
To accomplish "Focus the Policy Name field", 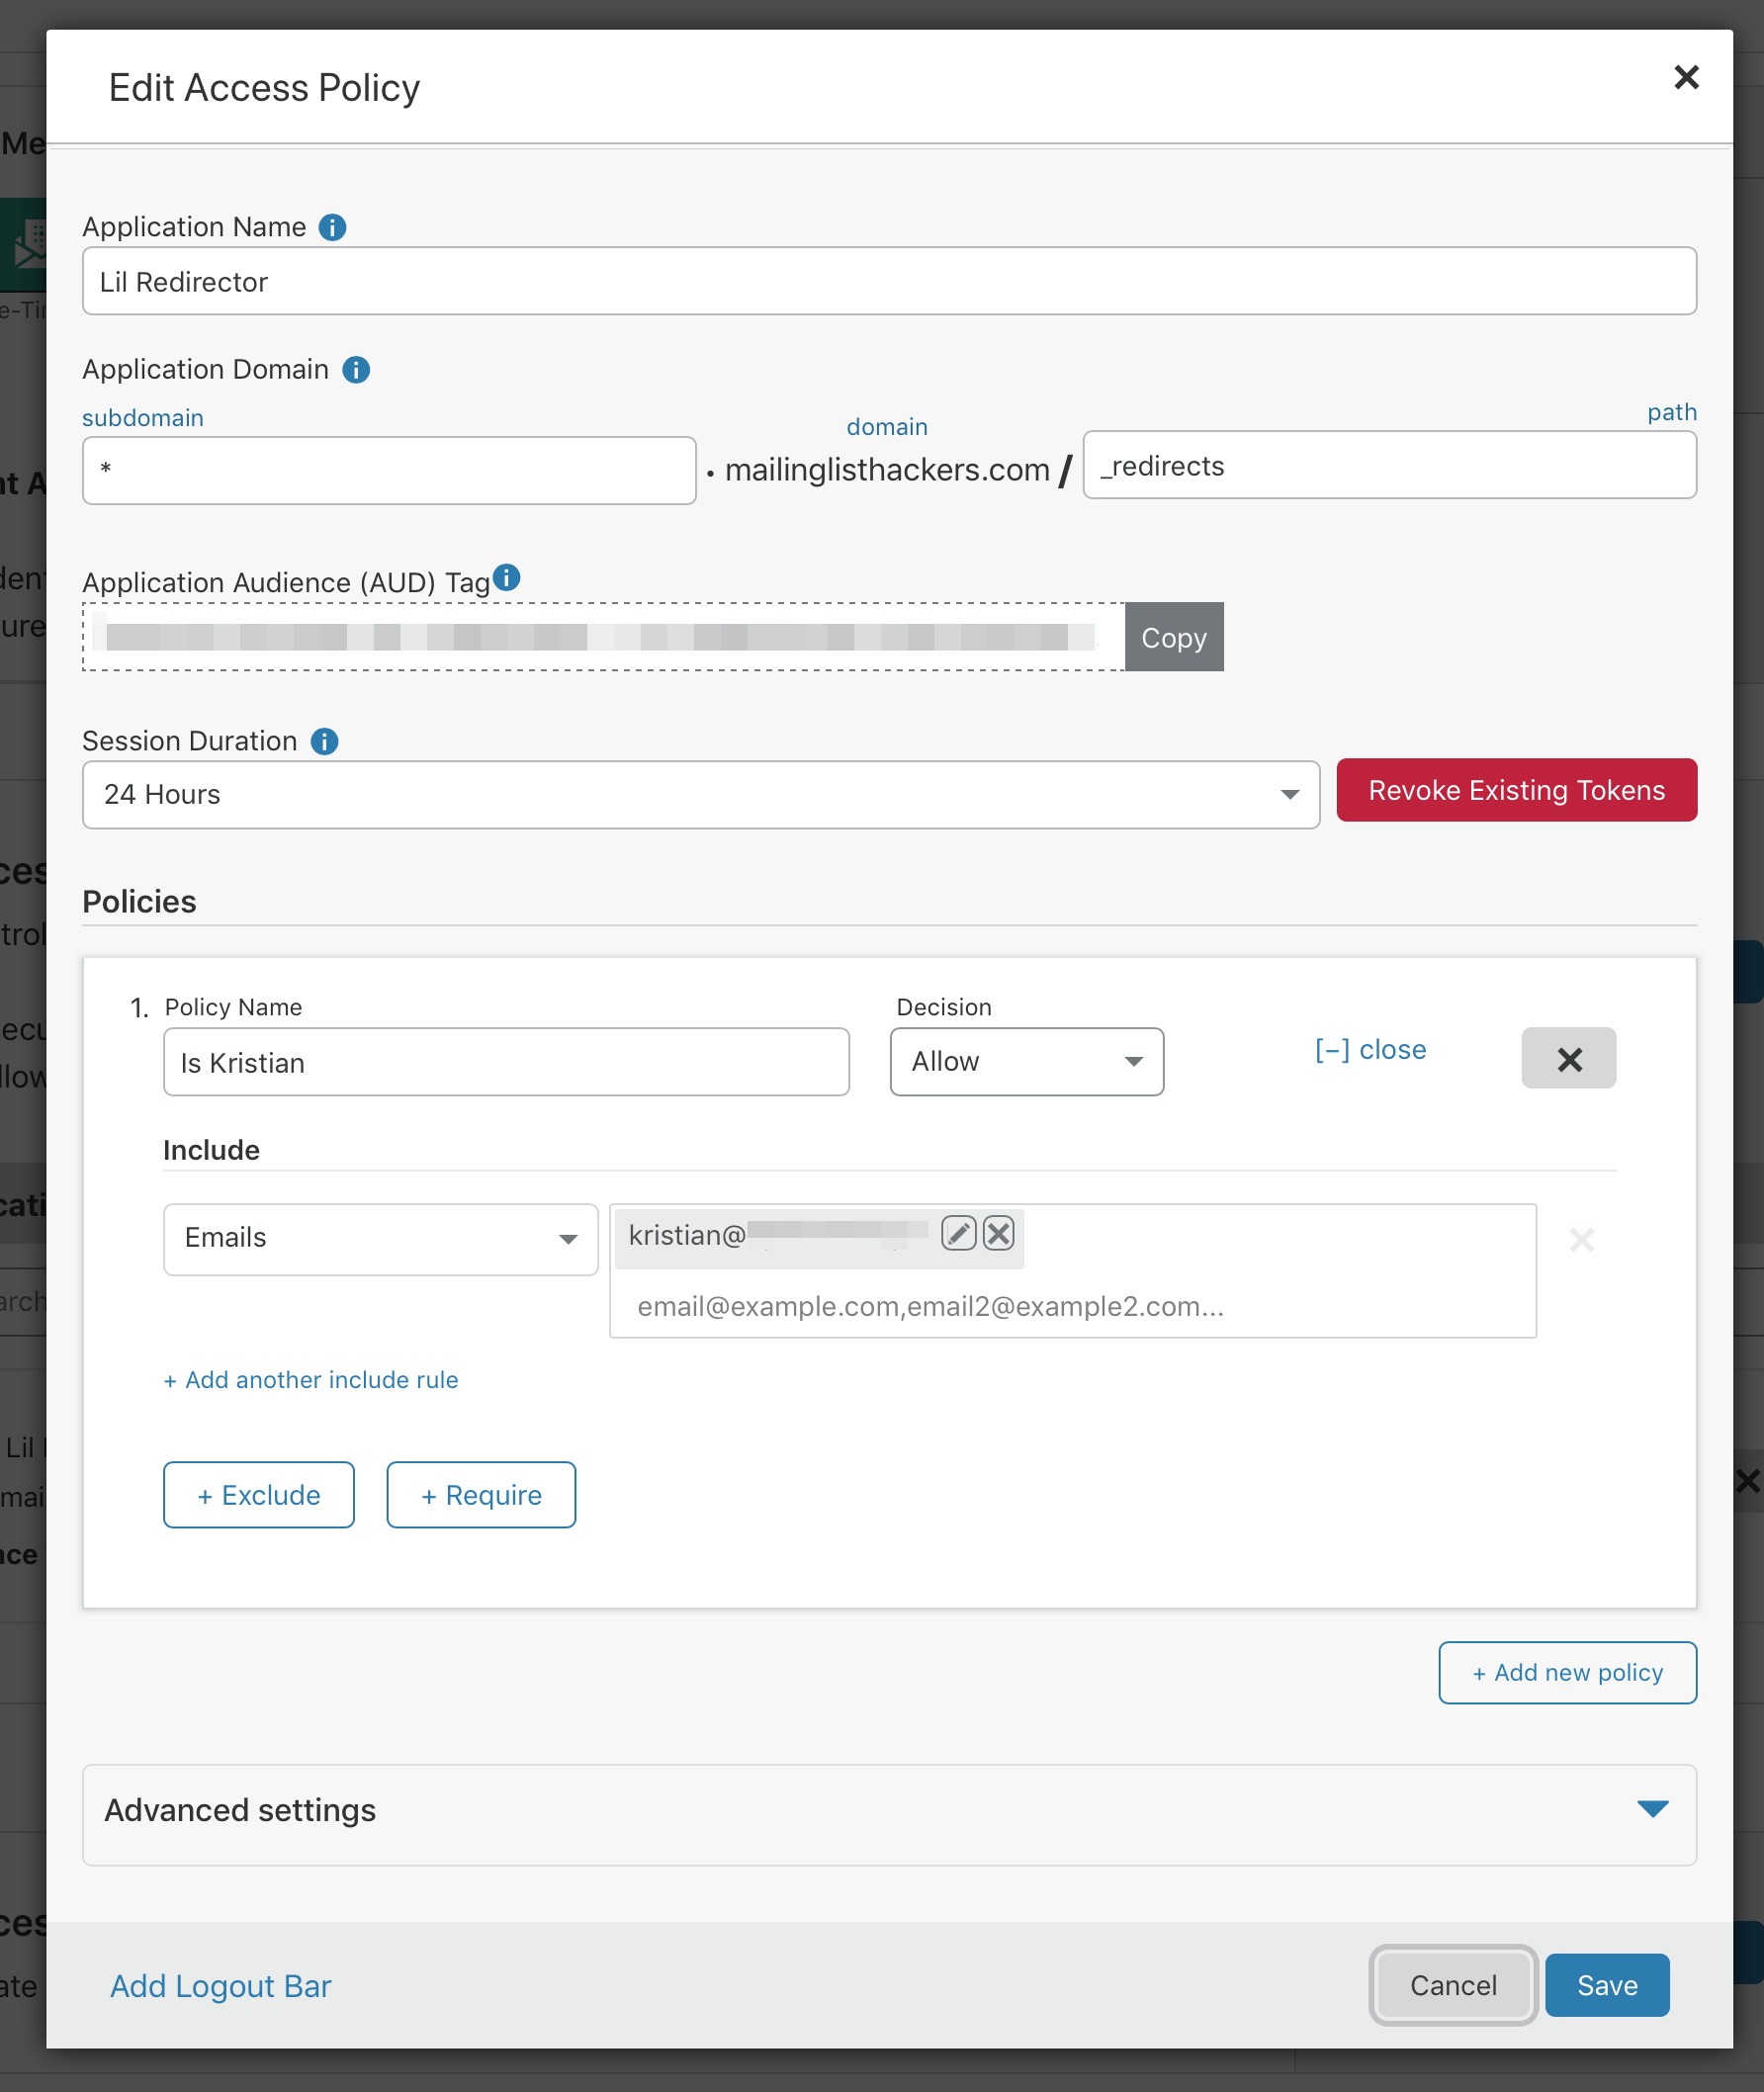I will [506, 1062].
